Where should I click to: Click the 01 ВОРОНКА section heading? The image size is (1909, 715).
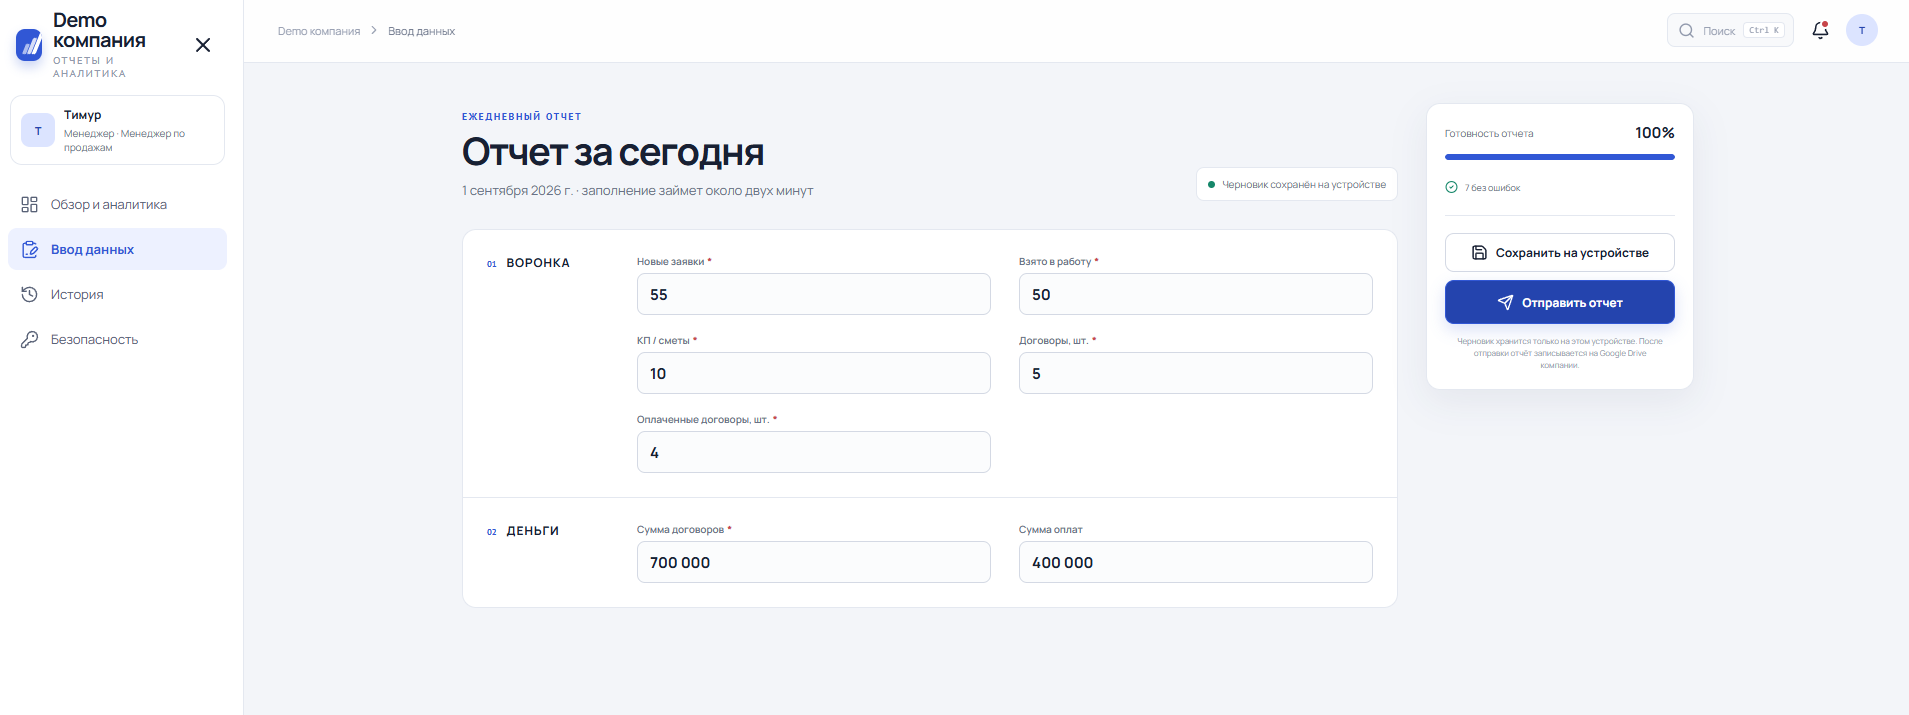[x=528, y=263]
